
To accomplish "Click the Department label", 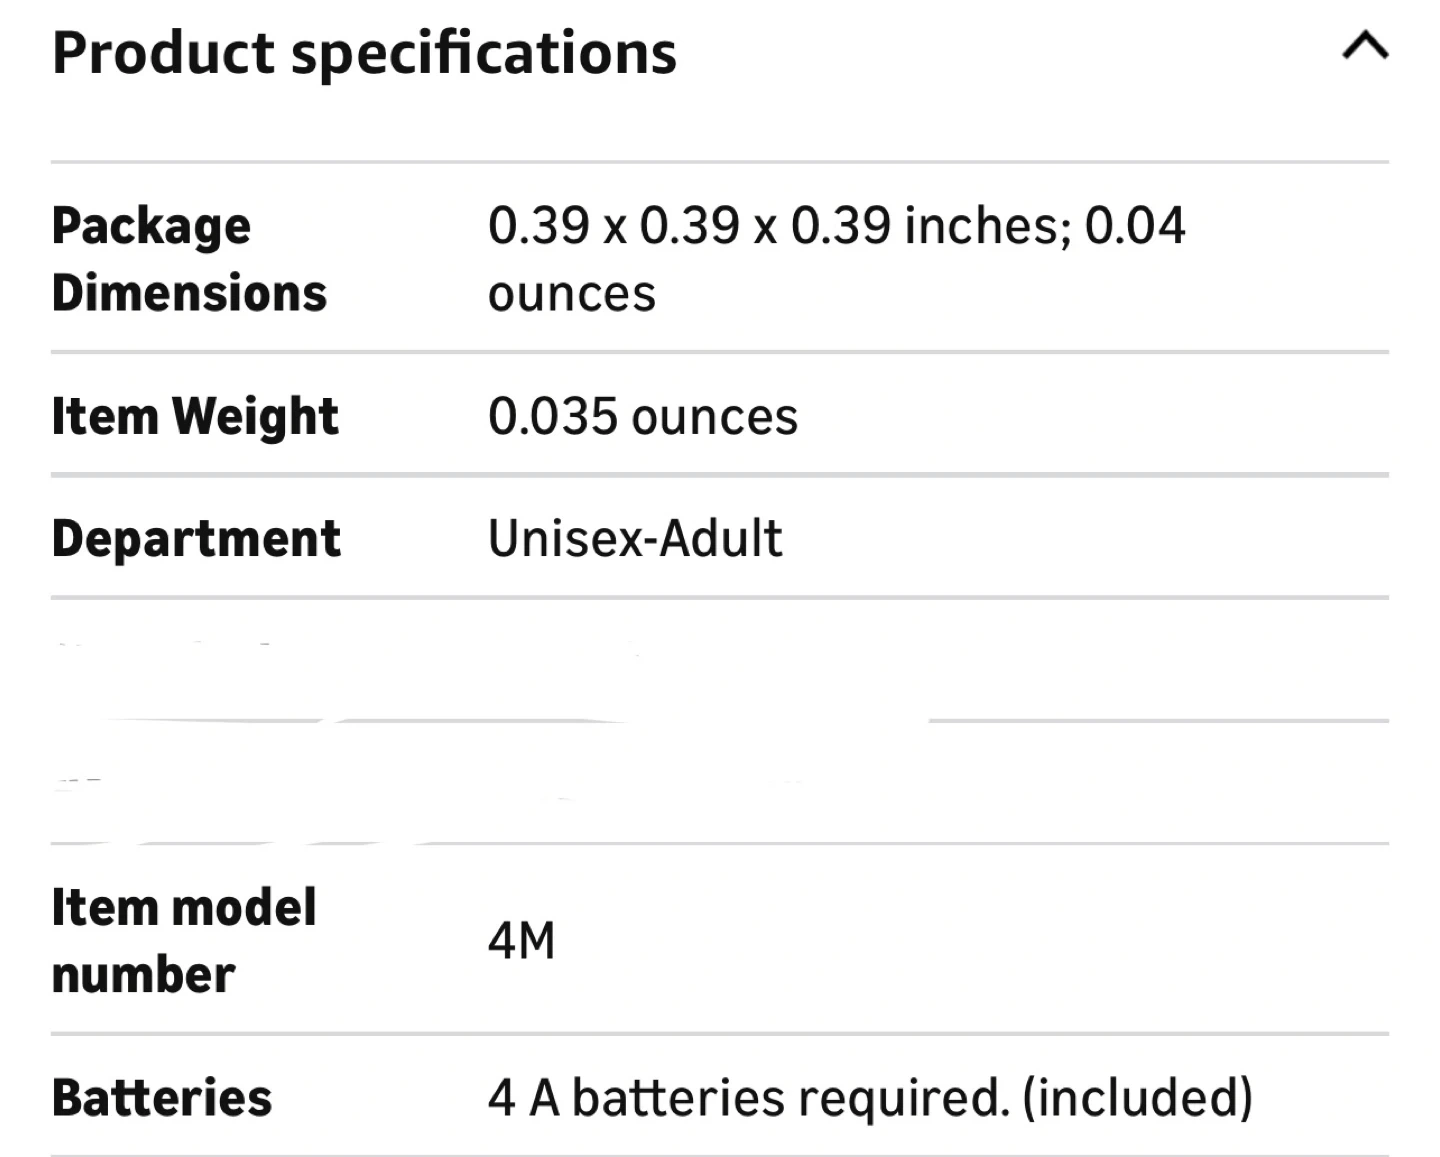I will (196, 539).
